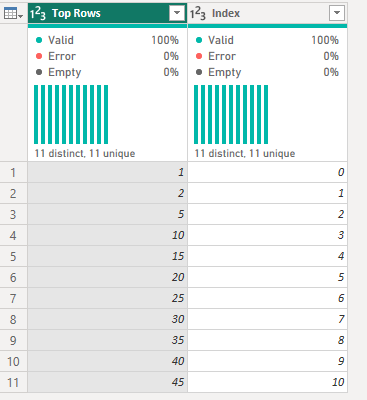Select row number 11 header
Viewport: 367px width, 400px height.
[x=13, y=382]
